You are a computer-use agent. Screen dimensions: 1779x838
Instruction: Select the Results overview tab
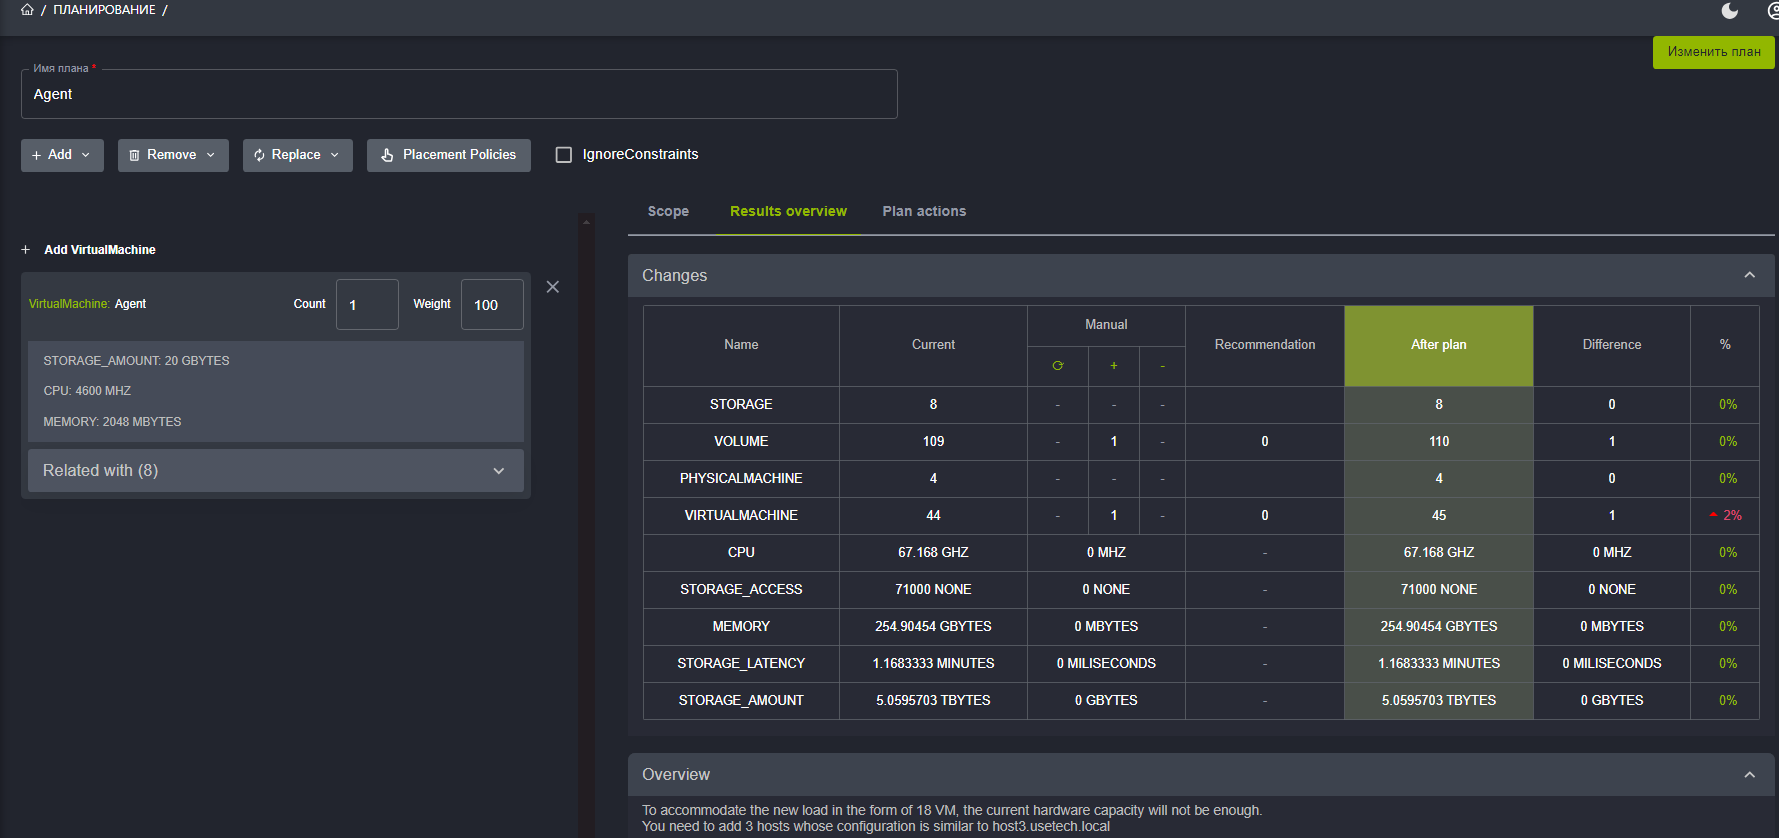(x=788, y=212)
